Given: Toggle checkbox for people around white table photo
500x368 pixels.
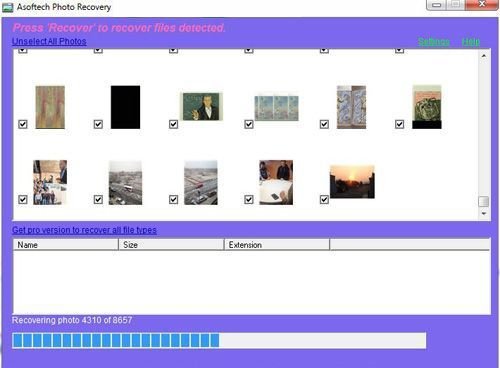Looking at the screenshot, I should 249,200.
